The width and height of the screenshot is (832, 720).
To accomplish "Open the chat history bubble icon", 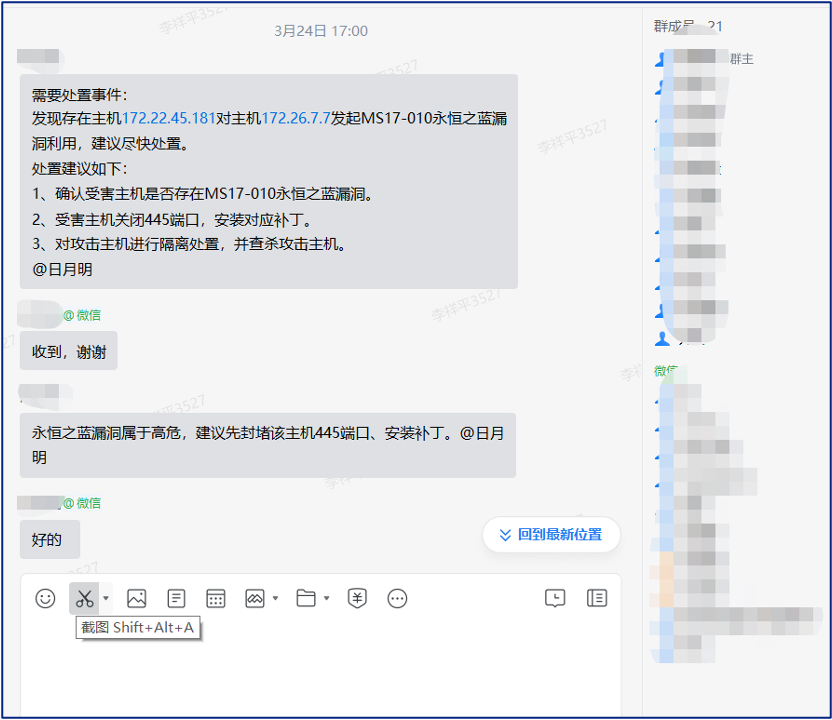I will pyautogui.click(x=553, y=598).
